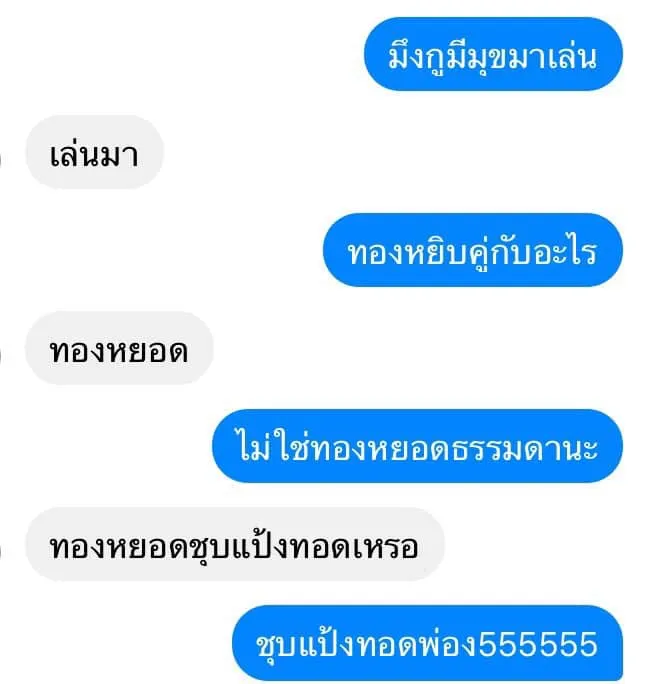671x684 pixels.
Task: Click sender avatar edge beside 'ทองหยอด' reply
Action: click(1, 356)
